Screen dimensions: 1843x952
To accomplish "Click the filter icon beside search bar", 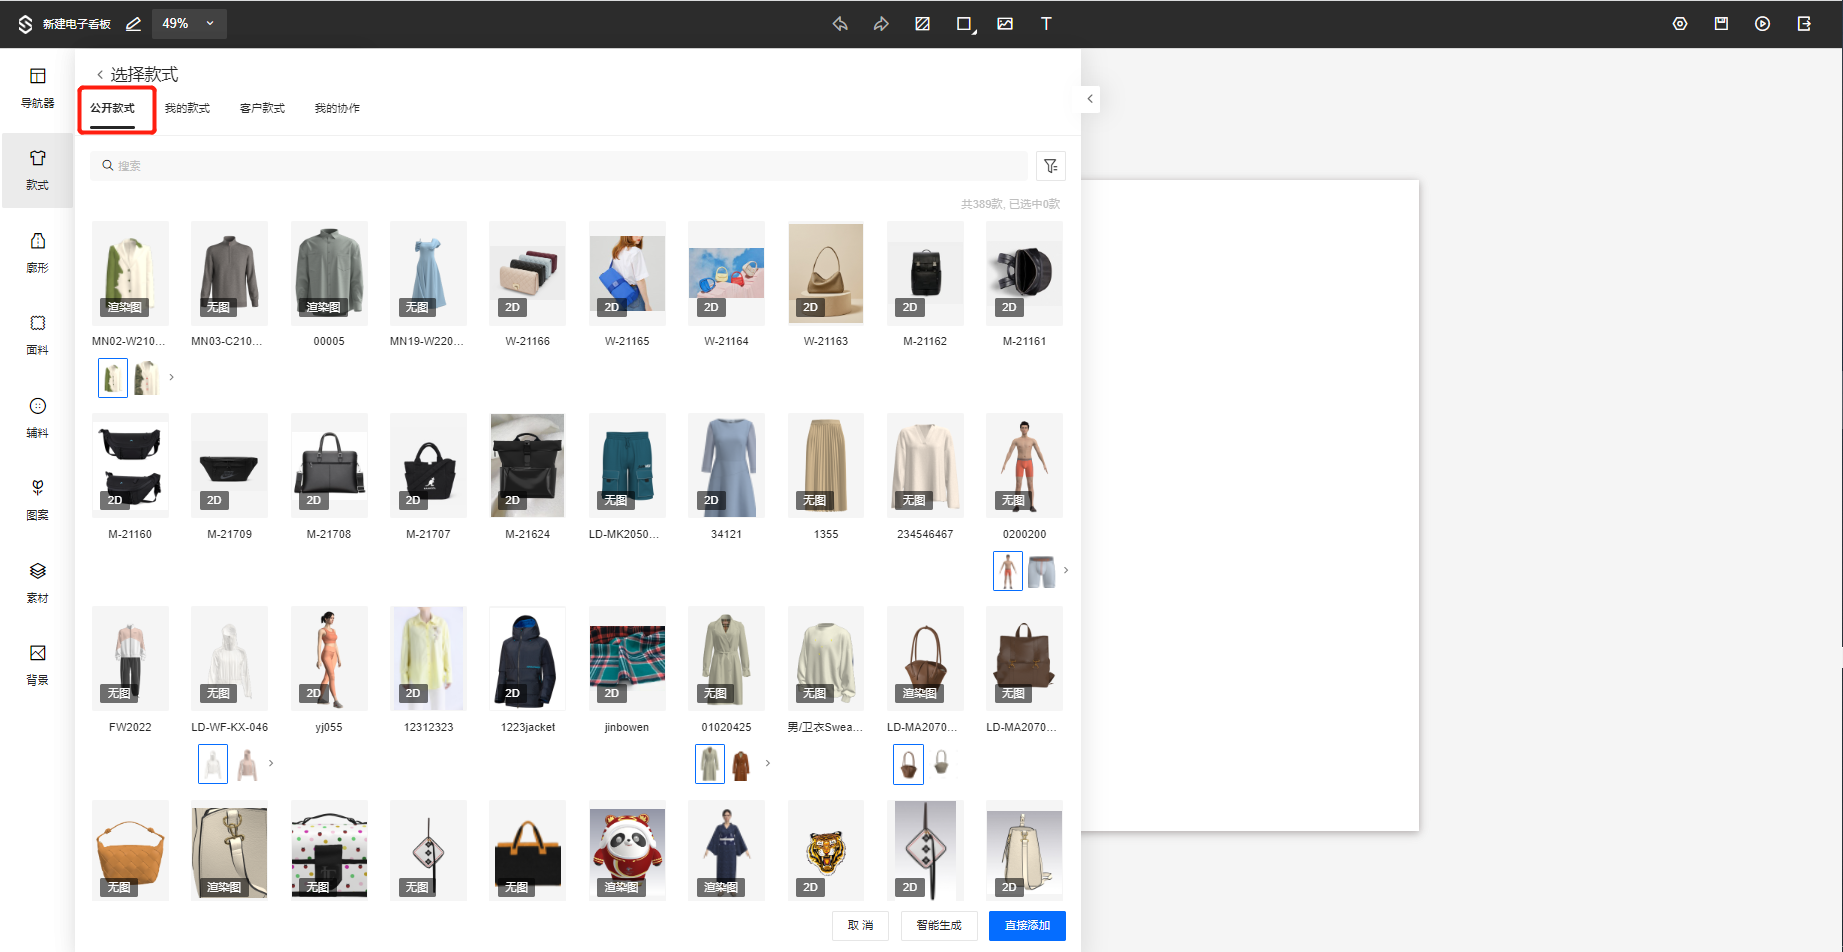I will pyautogui.click(x=1050, y=166).
